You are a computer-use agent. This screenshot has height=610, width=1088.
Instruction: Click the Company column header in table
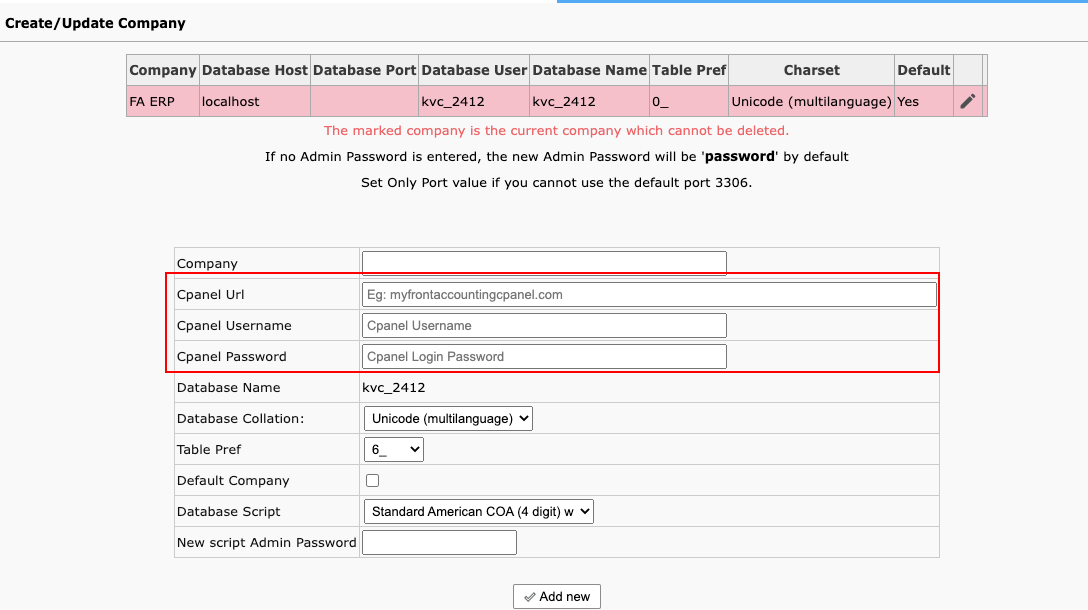coord(163,70)
